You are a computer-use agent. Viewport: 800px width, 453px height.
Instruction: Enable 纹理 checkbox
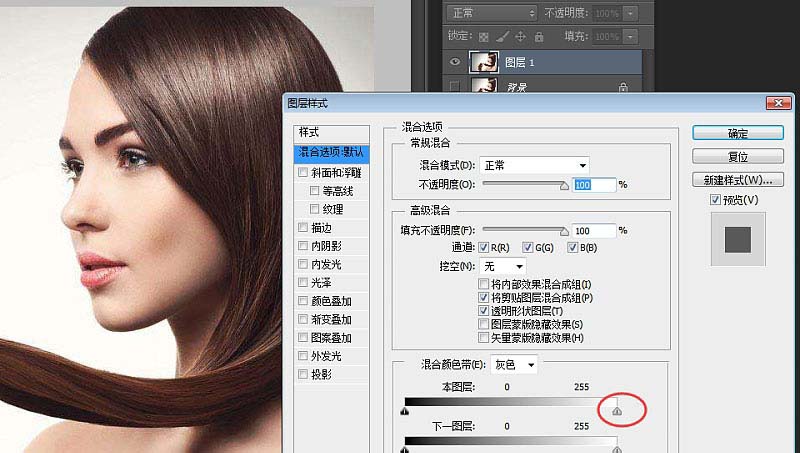(x=315, y=209)
